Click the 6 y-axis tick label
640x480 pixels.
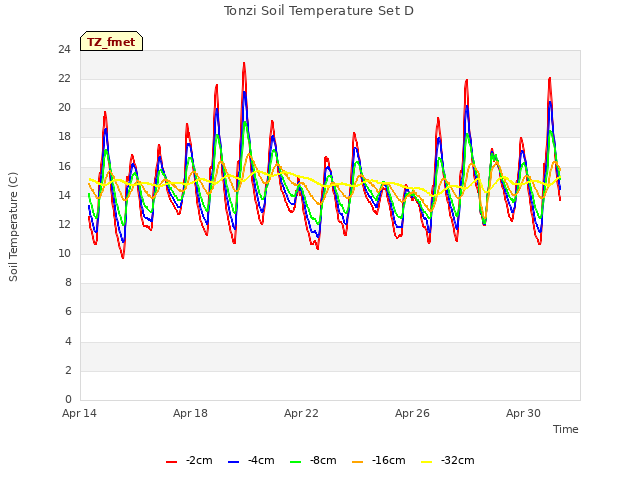(x=68, y=312)
